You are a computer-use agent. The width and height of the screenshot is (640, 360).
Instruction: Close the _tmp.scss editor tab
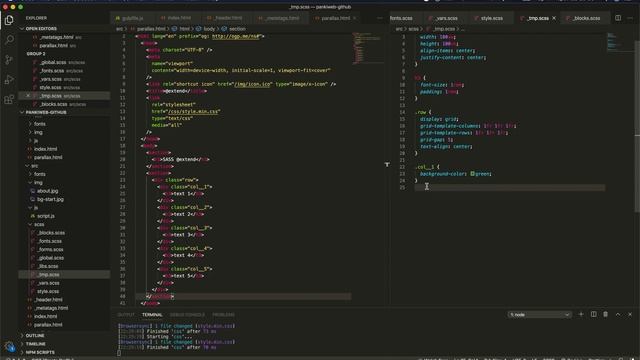554,18
